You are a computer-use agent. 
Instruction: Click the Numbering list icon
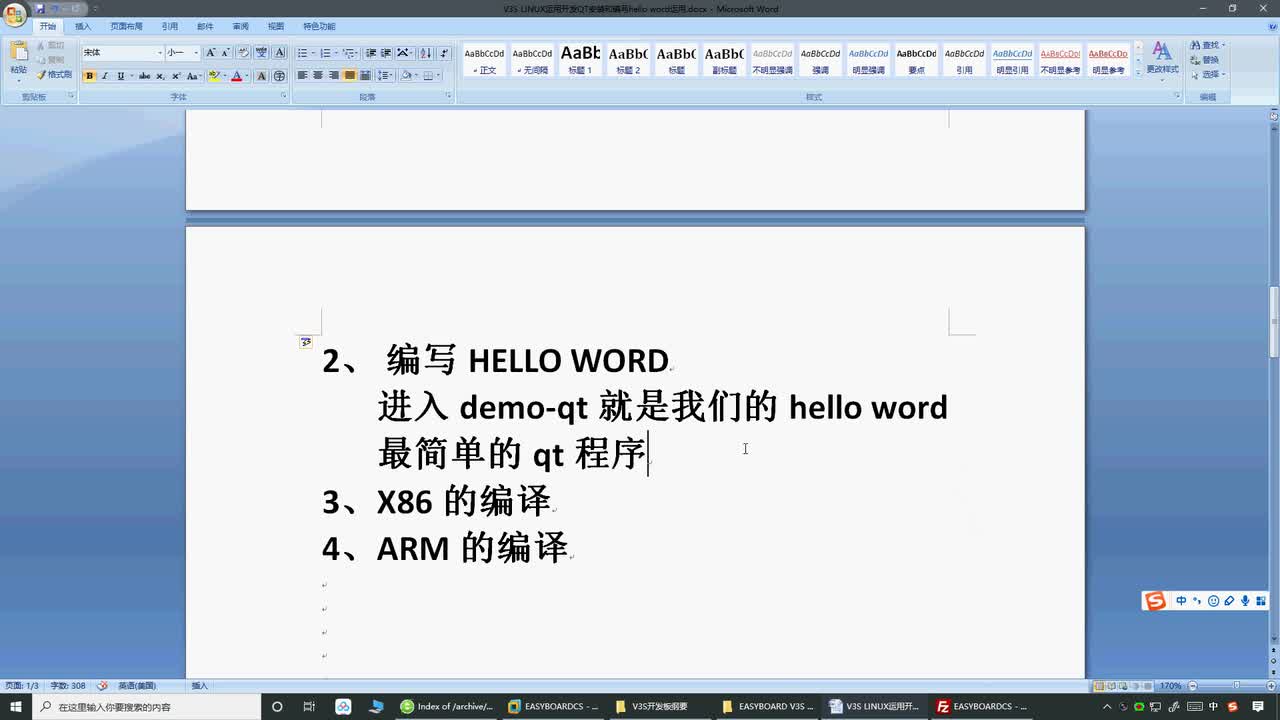tap(327, 53)
